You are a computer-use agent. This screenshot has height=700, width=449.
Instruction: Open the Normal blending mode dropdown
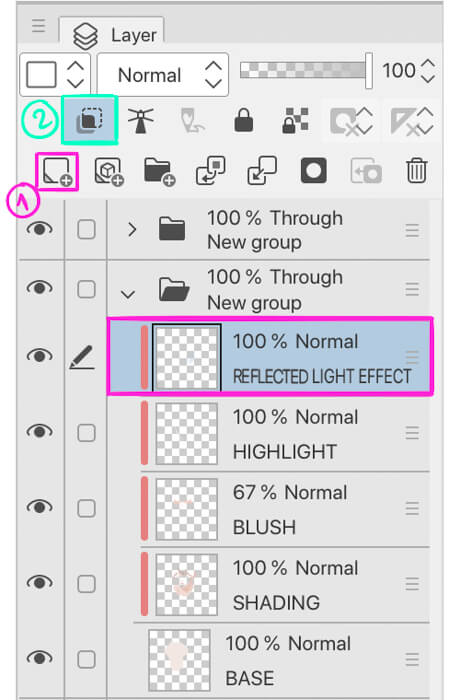[x=163, y=75]
